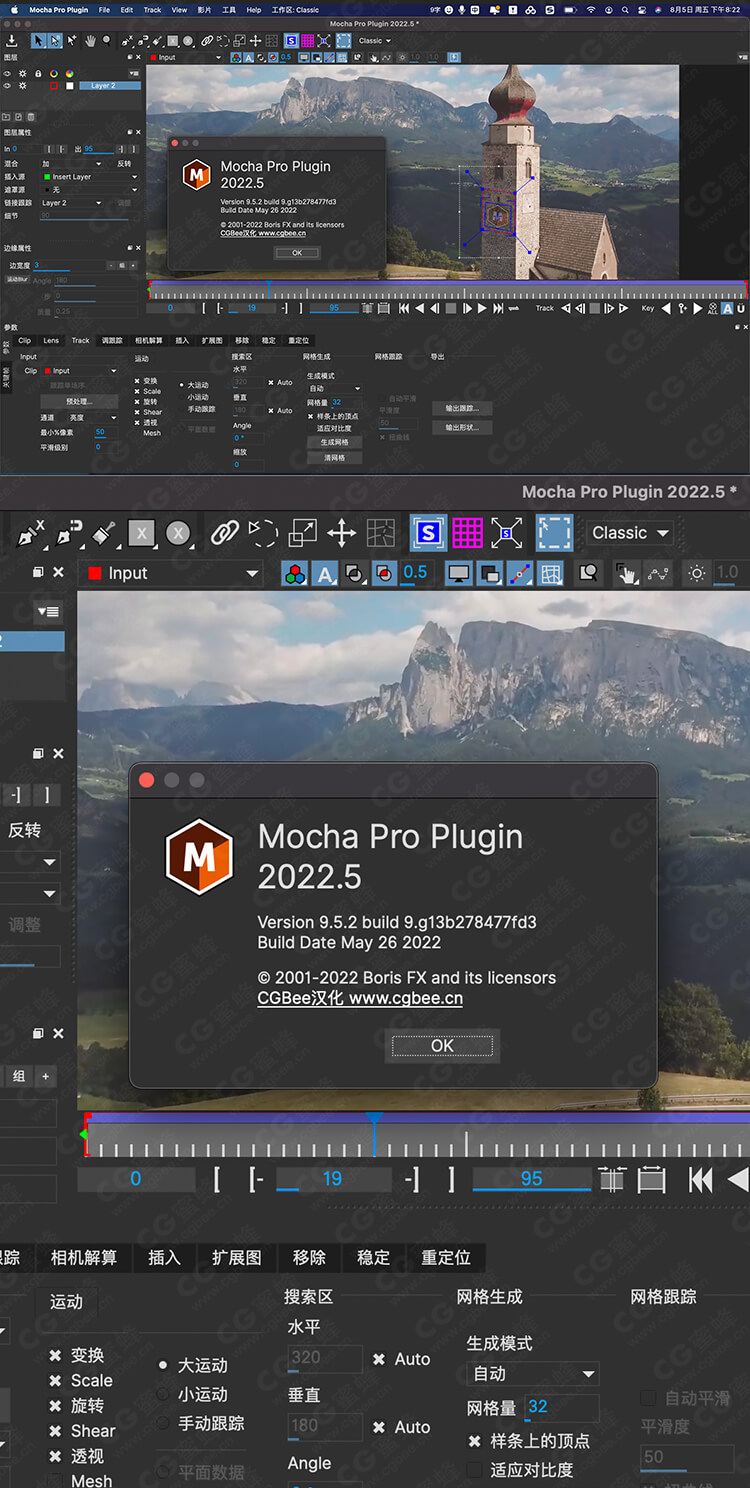Open the Track menu in menu bar

tap(152, 9)
